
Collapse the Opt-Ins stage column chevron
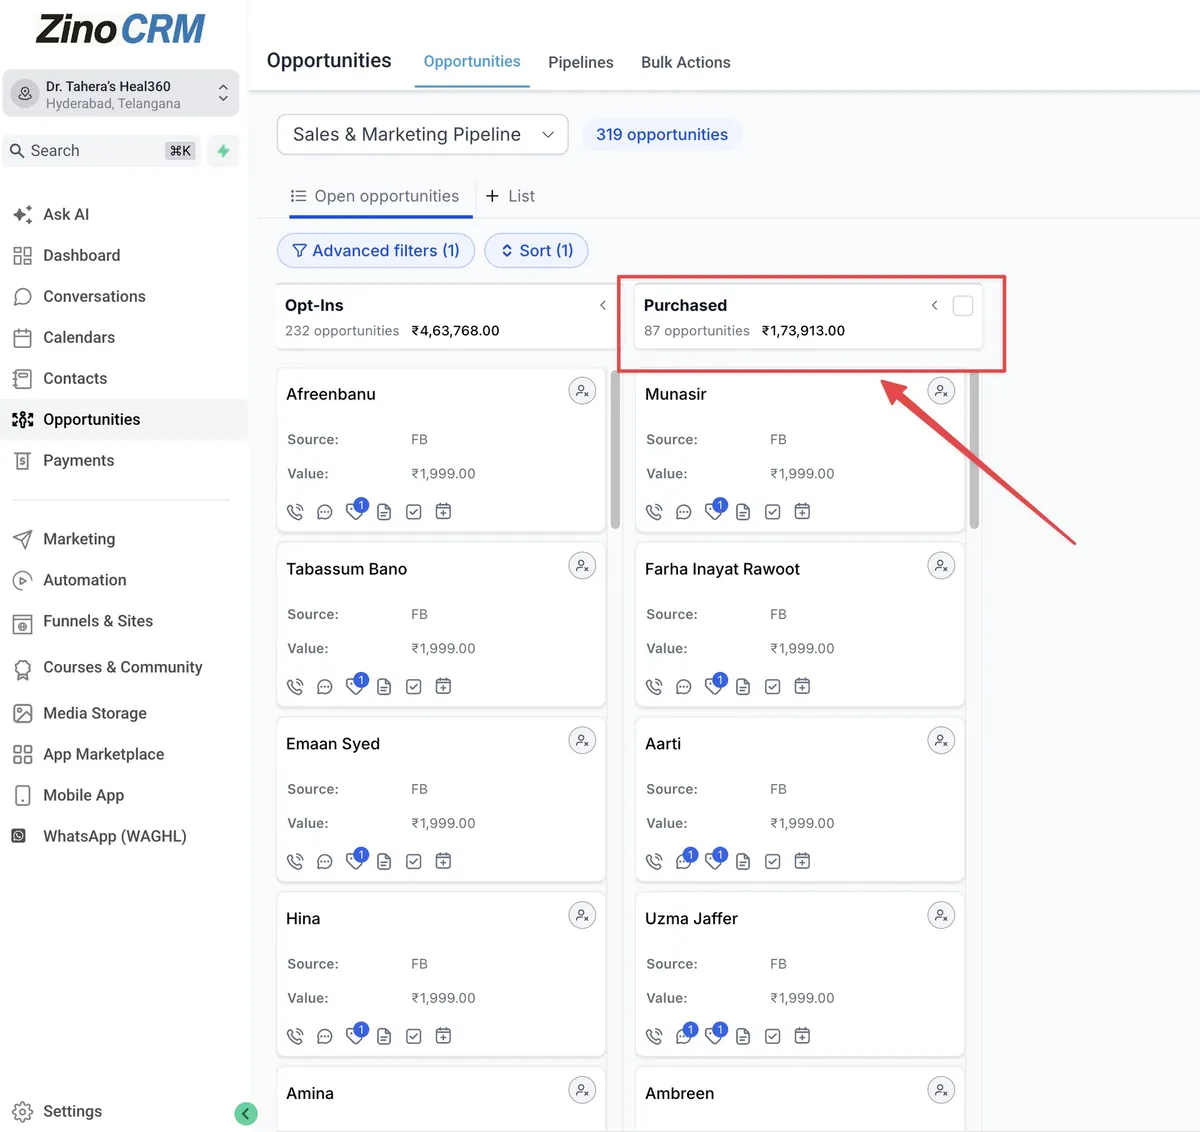(x=603, y=305)
